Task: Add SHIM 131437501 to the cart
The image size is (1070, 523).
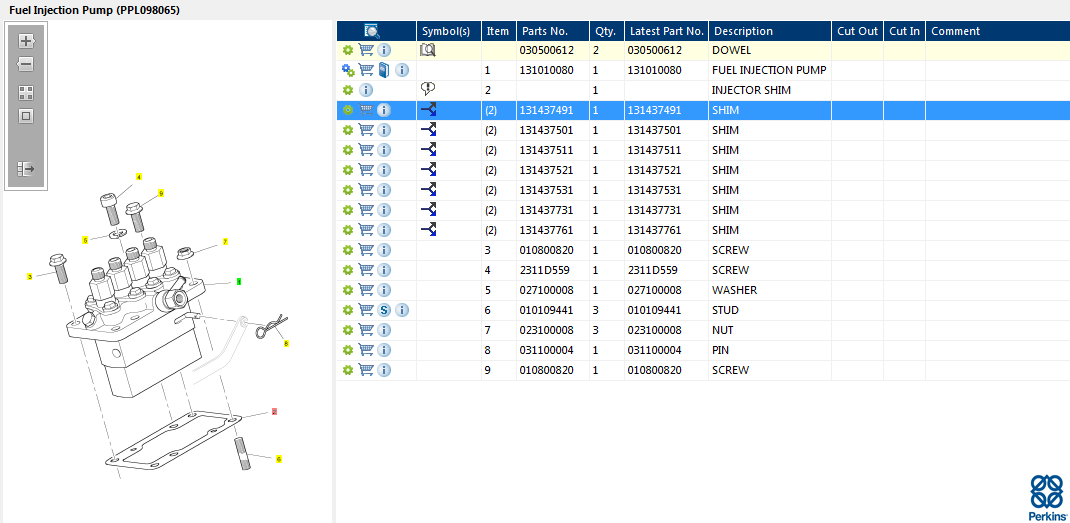Action: (x=366, y=130)
